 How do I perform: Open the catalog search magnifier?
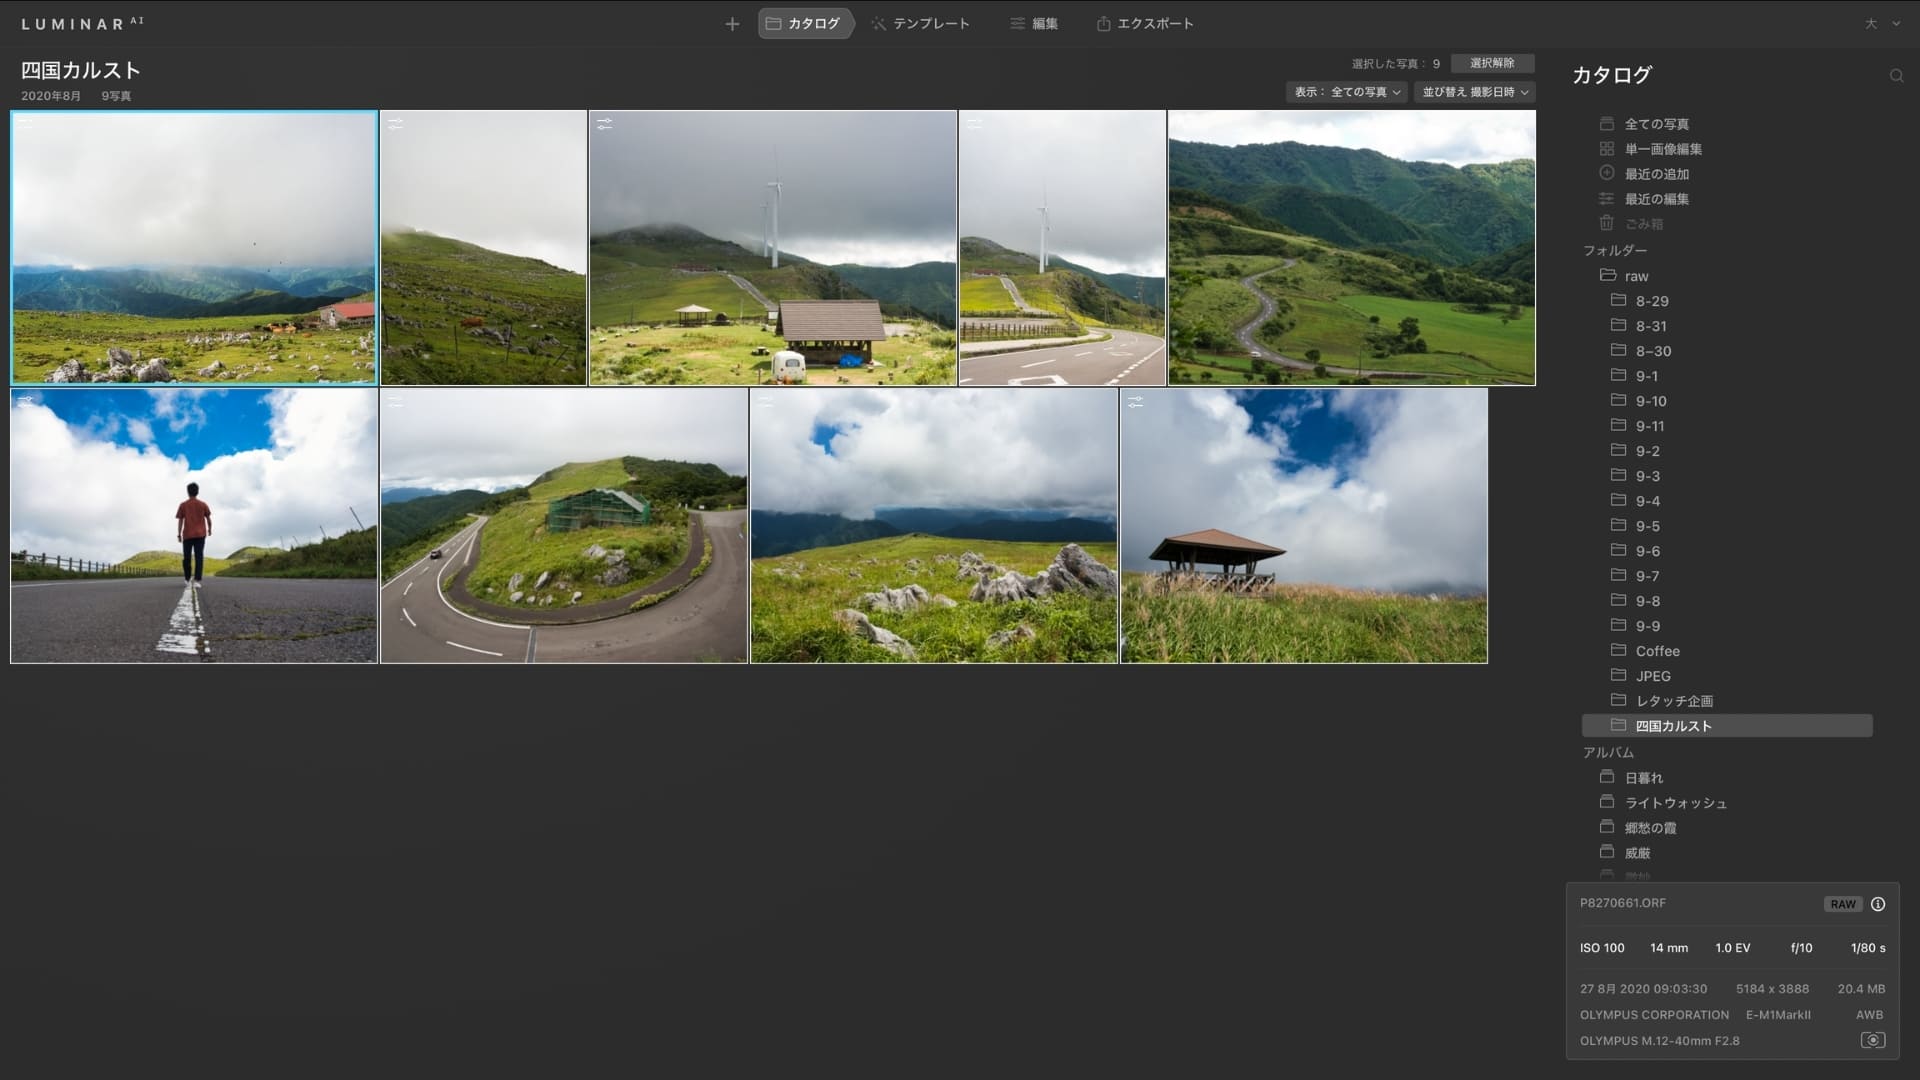pos(1896,76)
